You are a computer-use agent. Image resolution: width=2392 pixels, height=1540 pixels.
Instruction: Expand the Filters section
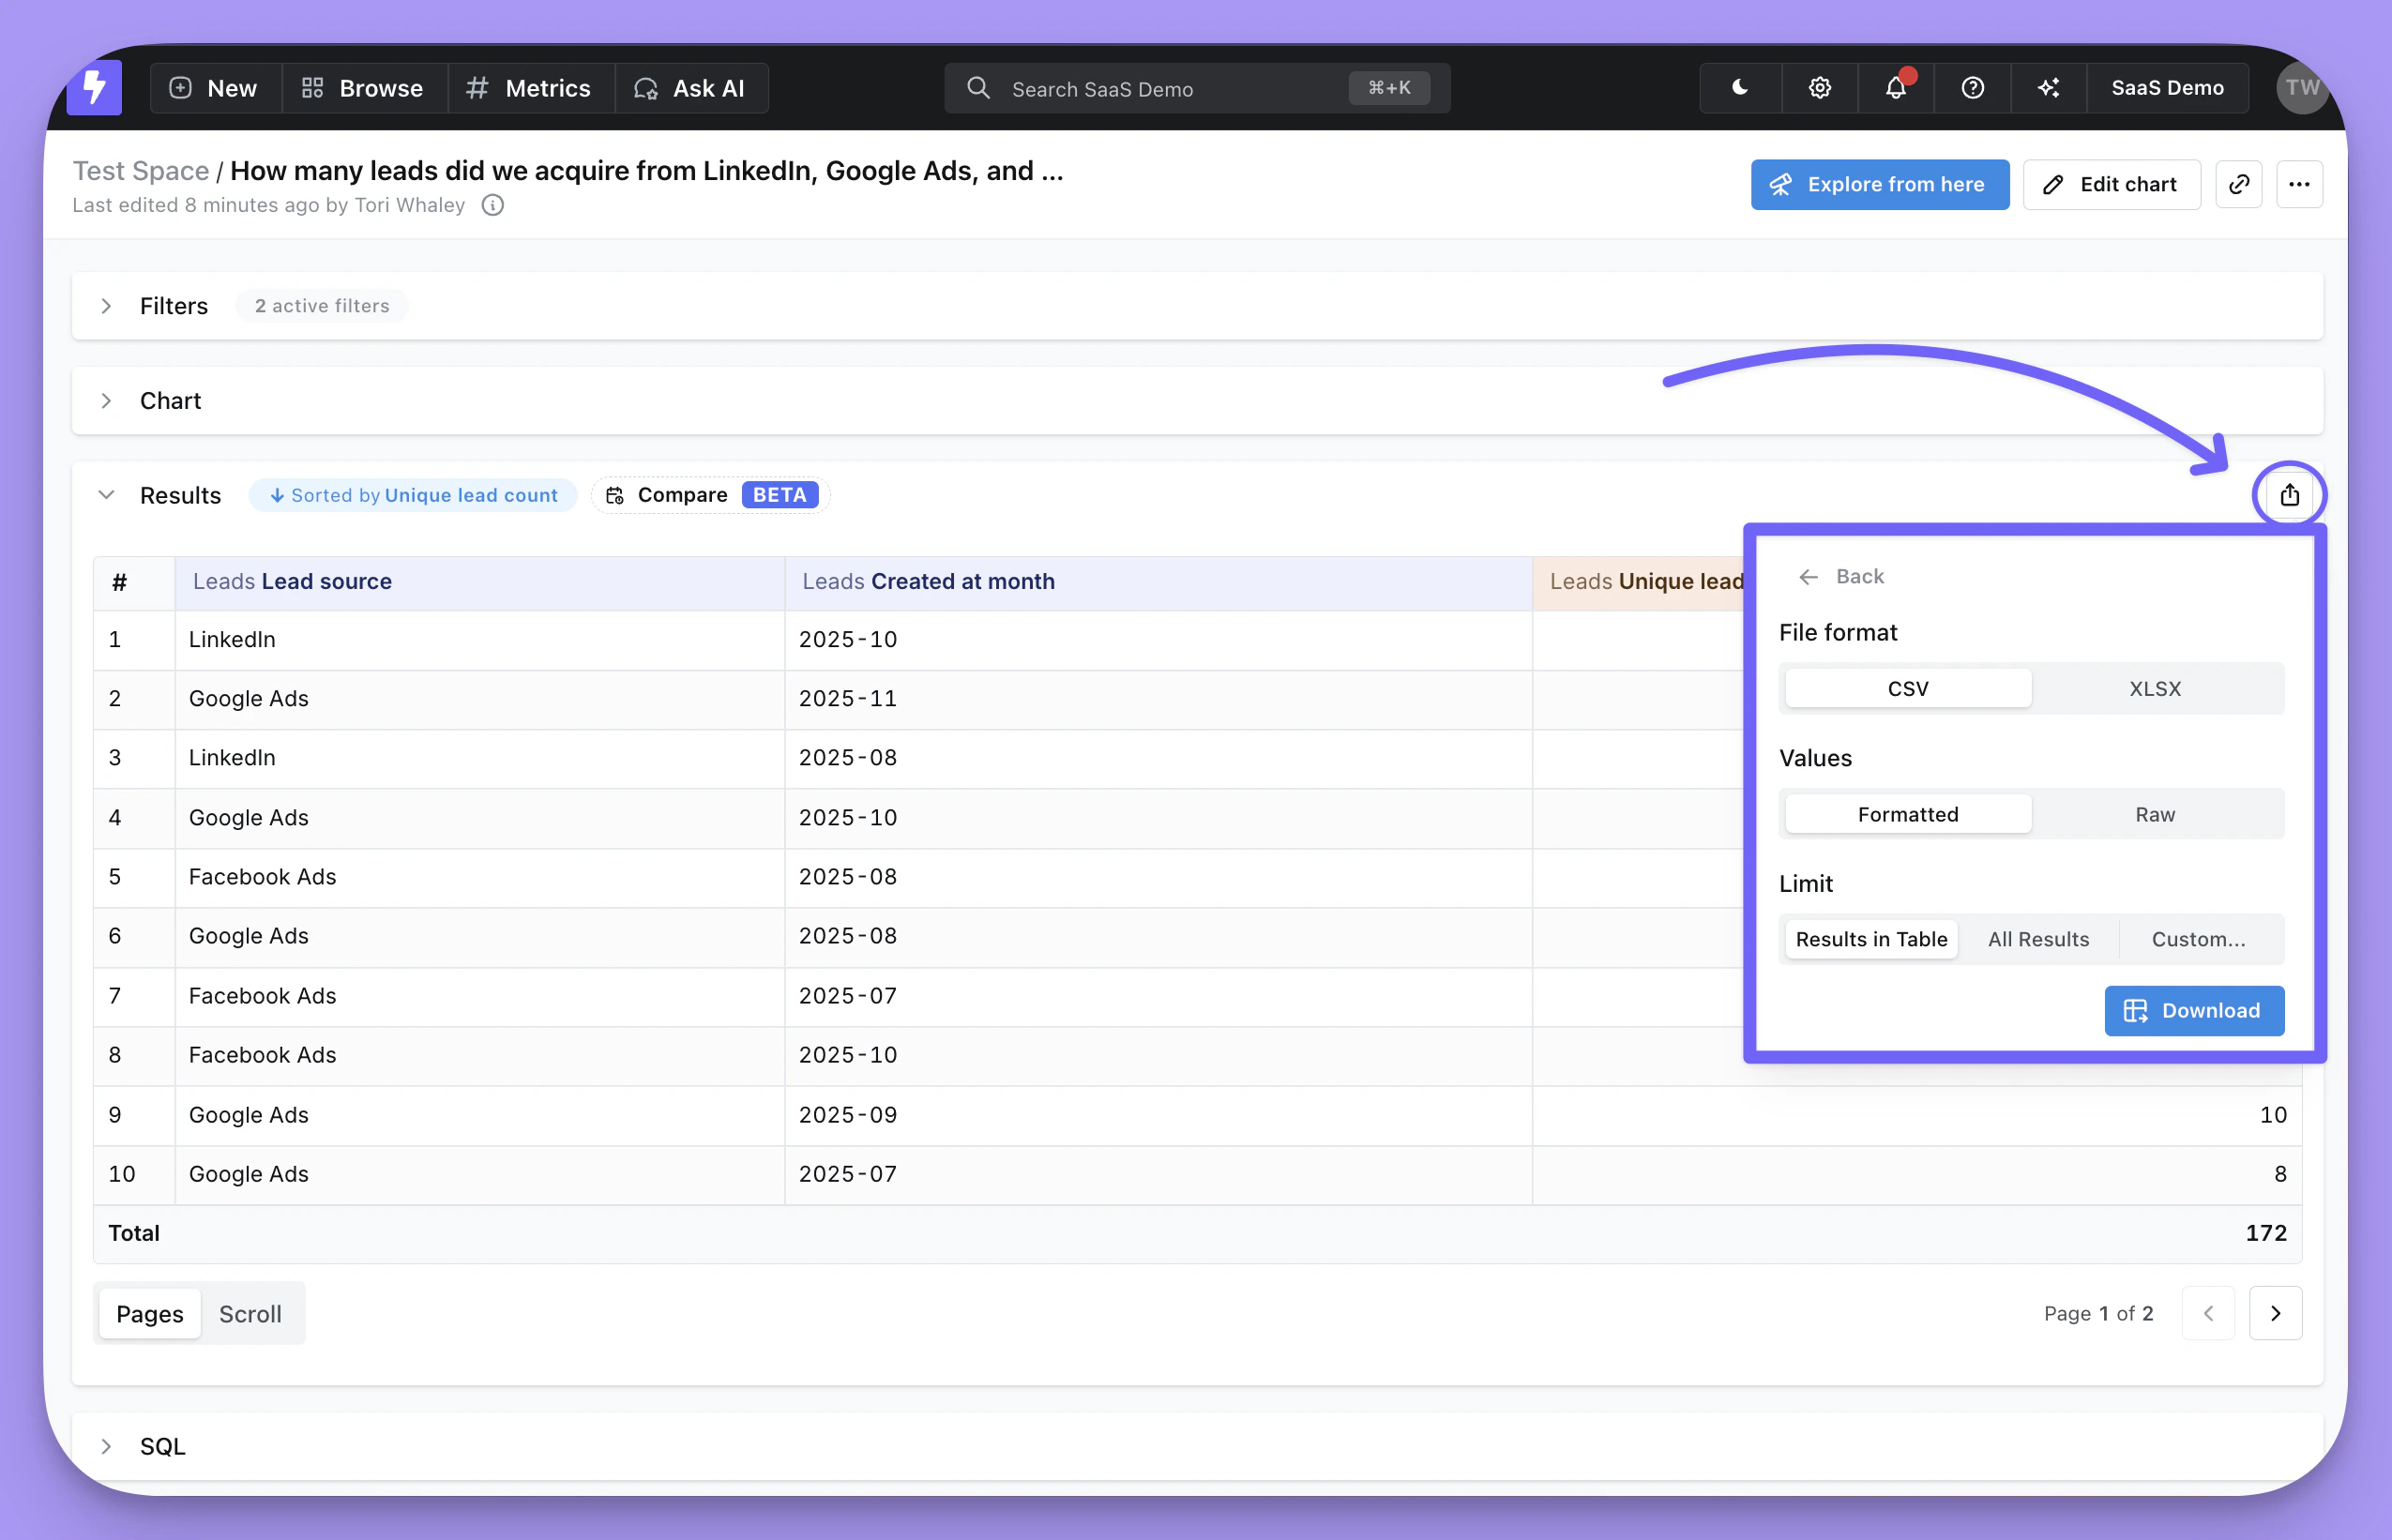click(106, 306)
